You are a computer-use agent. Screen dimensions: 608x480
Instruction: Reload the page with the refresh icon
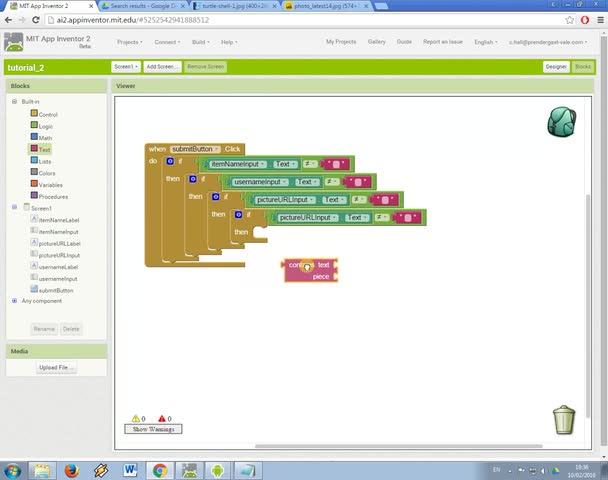click(x=36, y=20)
